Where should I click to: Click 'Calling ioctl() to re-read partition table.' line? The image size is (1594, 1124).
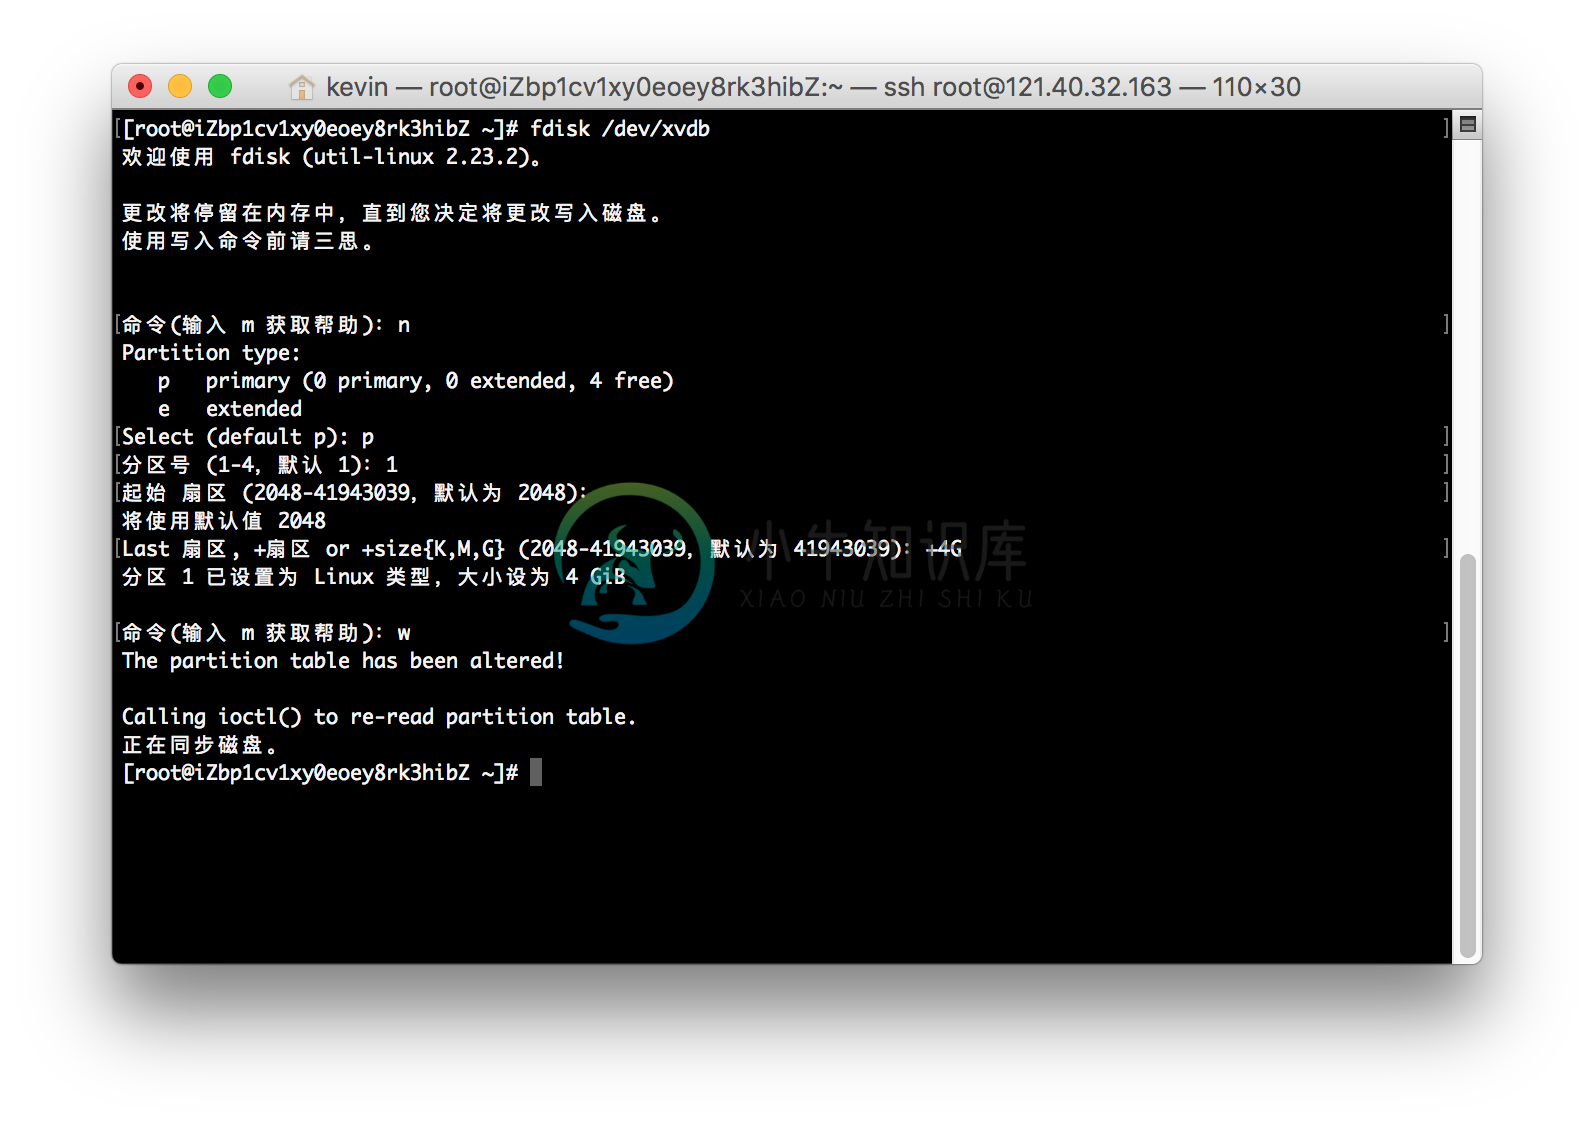[379, 717]
